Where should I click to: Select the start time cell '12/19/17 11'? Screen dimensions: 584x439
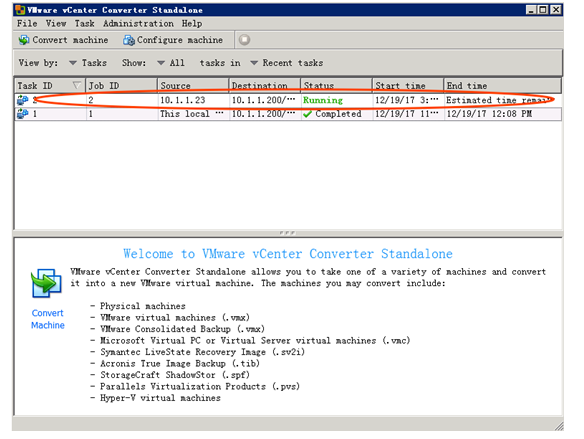407,114
